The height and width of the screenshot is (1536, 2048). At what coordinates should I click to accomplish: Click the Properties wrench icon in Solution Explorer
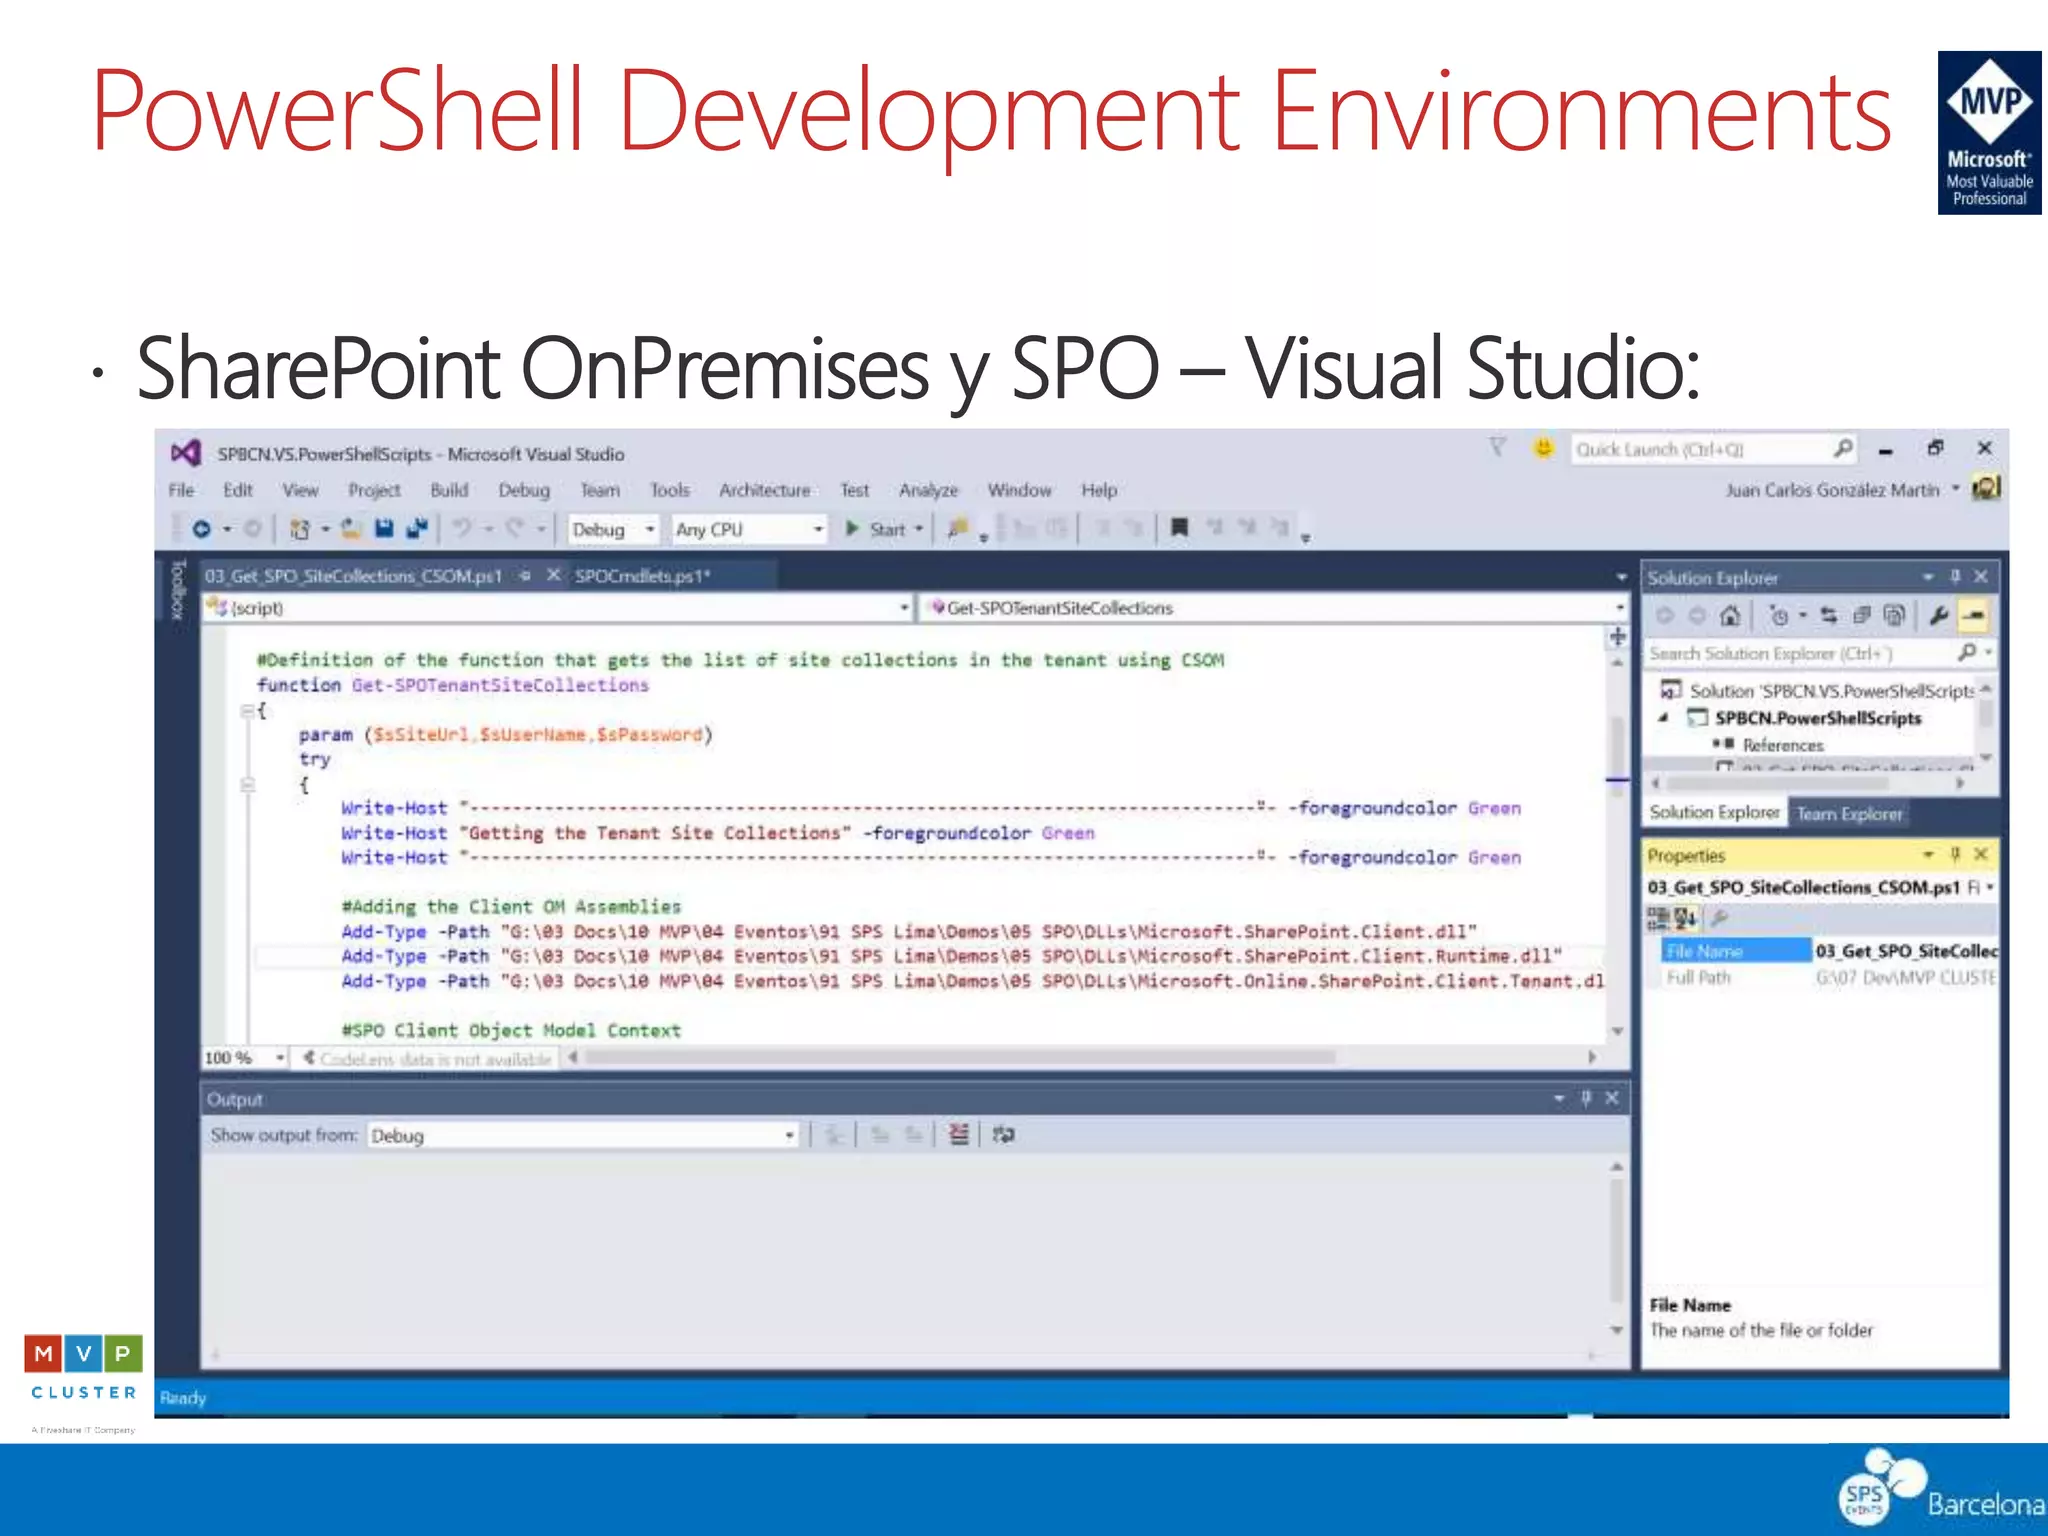pos(1939,616)
